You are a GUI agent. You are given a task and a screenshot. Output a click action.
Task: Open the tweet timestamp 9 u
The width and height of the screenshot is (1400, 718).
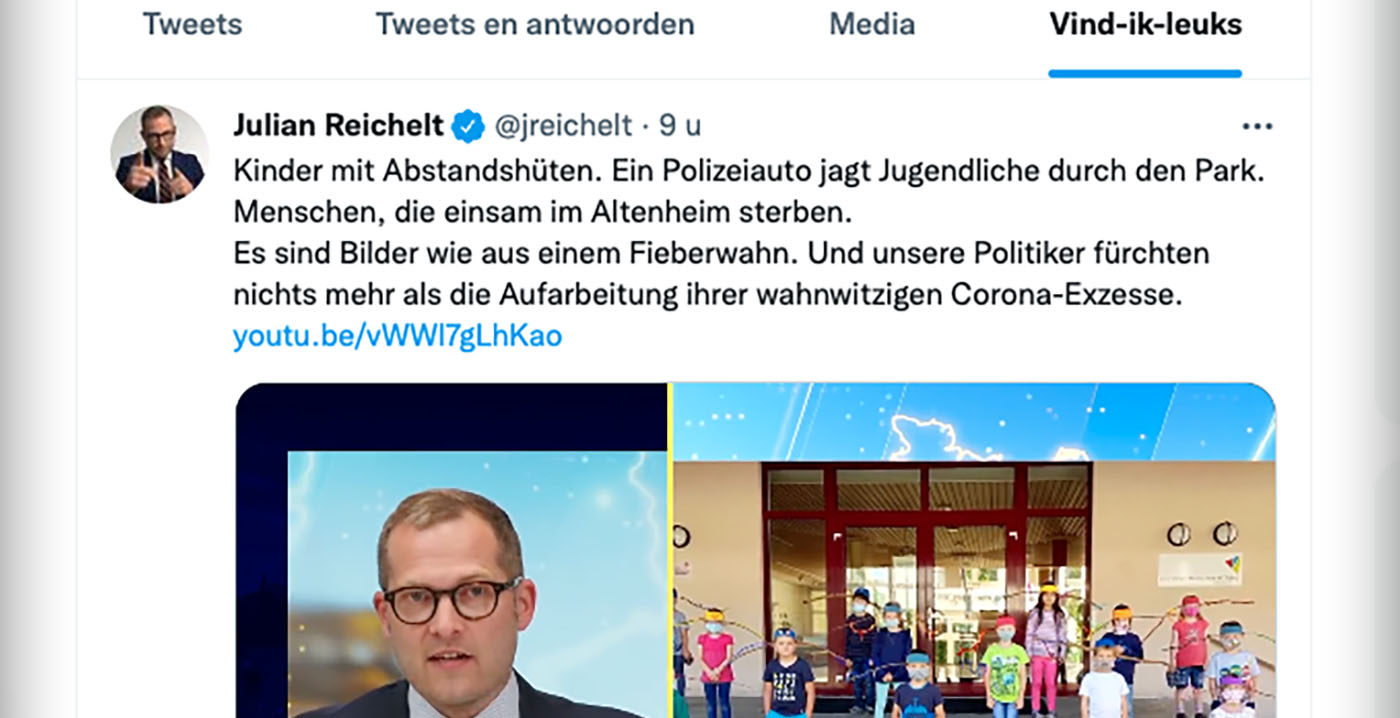tap(680, 126)
